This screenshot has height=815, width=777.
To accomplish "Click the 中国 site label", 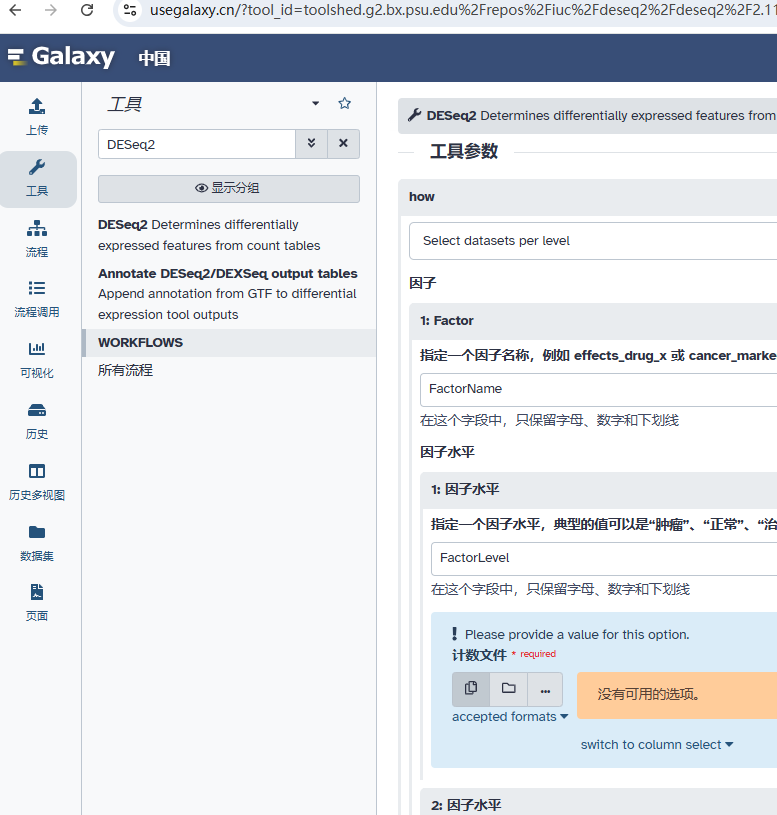I will point(154,58).
